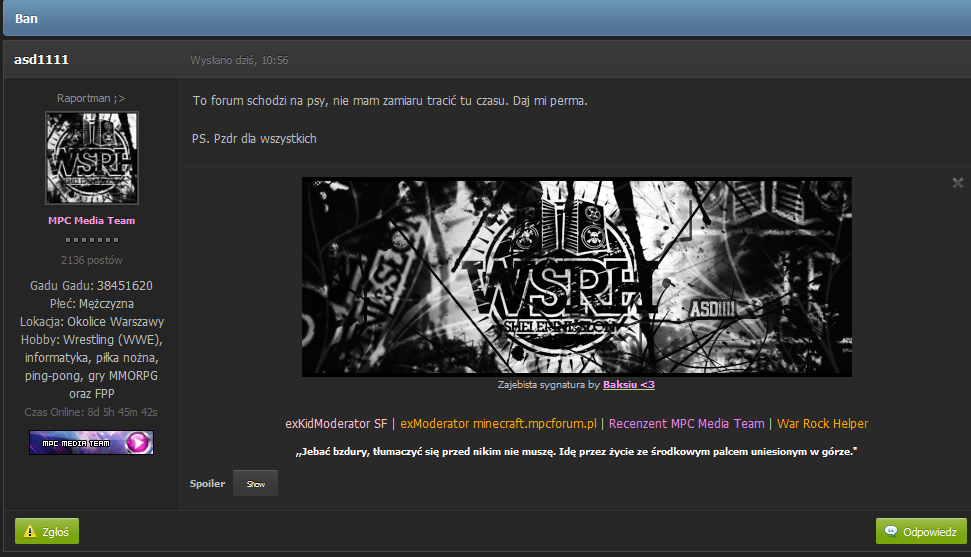Image resolution: width=971 pixels, height=557 pixels.
Task: Click the 'Płeć: Mężczyzna' line
Action: coord(92,304)
